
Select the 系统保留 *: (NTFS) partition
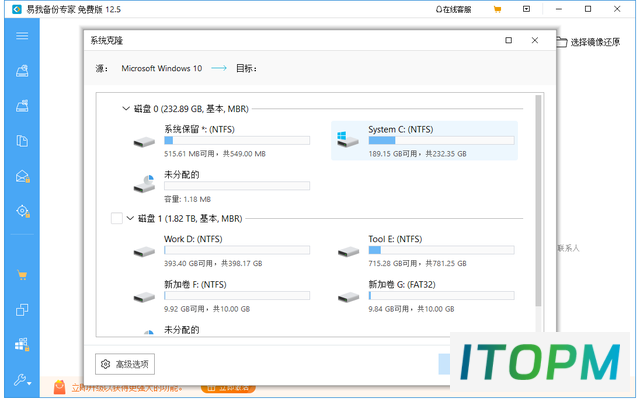click(220, 141)
